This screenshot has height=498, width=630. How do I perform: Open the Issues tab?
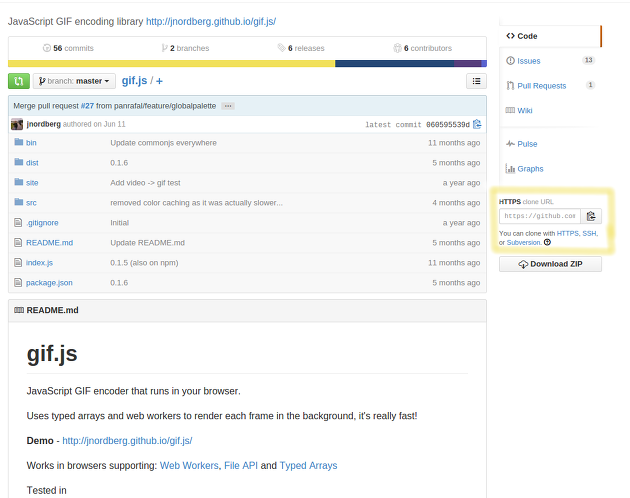[x=528, y=61]
